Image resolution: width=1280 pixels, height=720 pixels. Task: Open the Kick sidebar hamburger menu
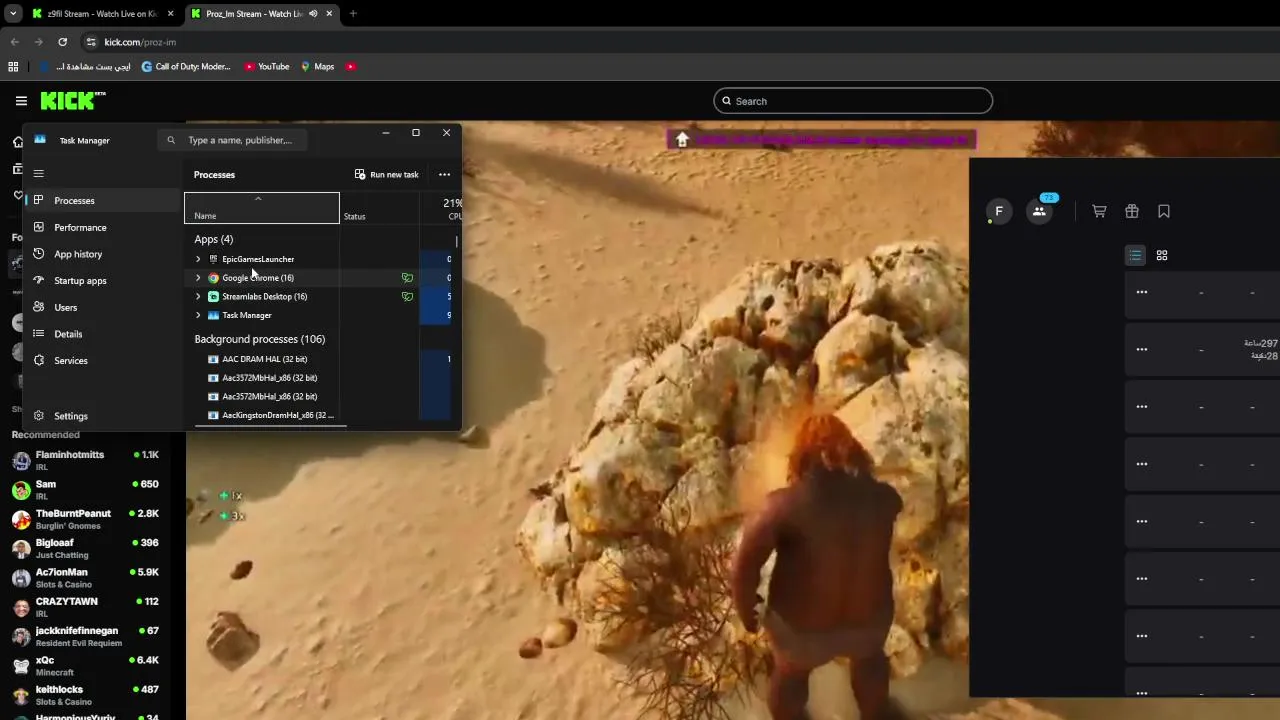click(x=21, y=101)
